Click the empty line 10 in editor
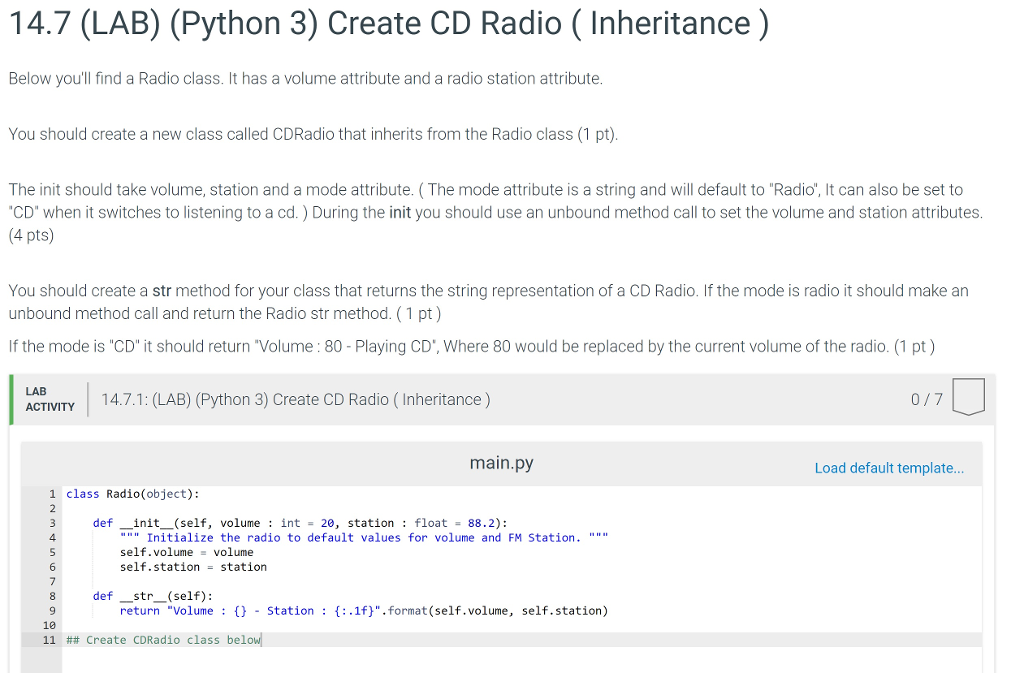Screen dimensions: 1024x673 tap(200, 624)
